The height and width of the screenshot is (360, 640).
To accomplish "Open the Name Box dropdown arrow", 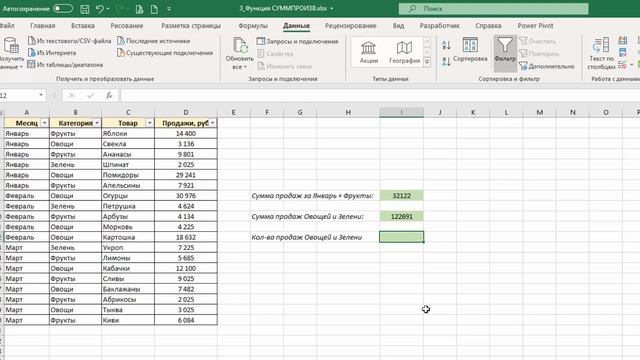I will [41, 95].
